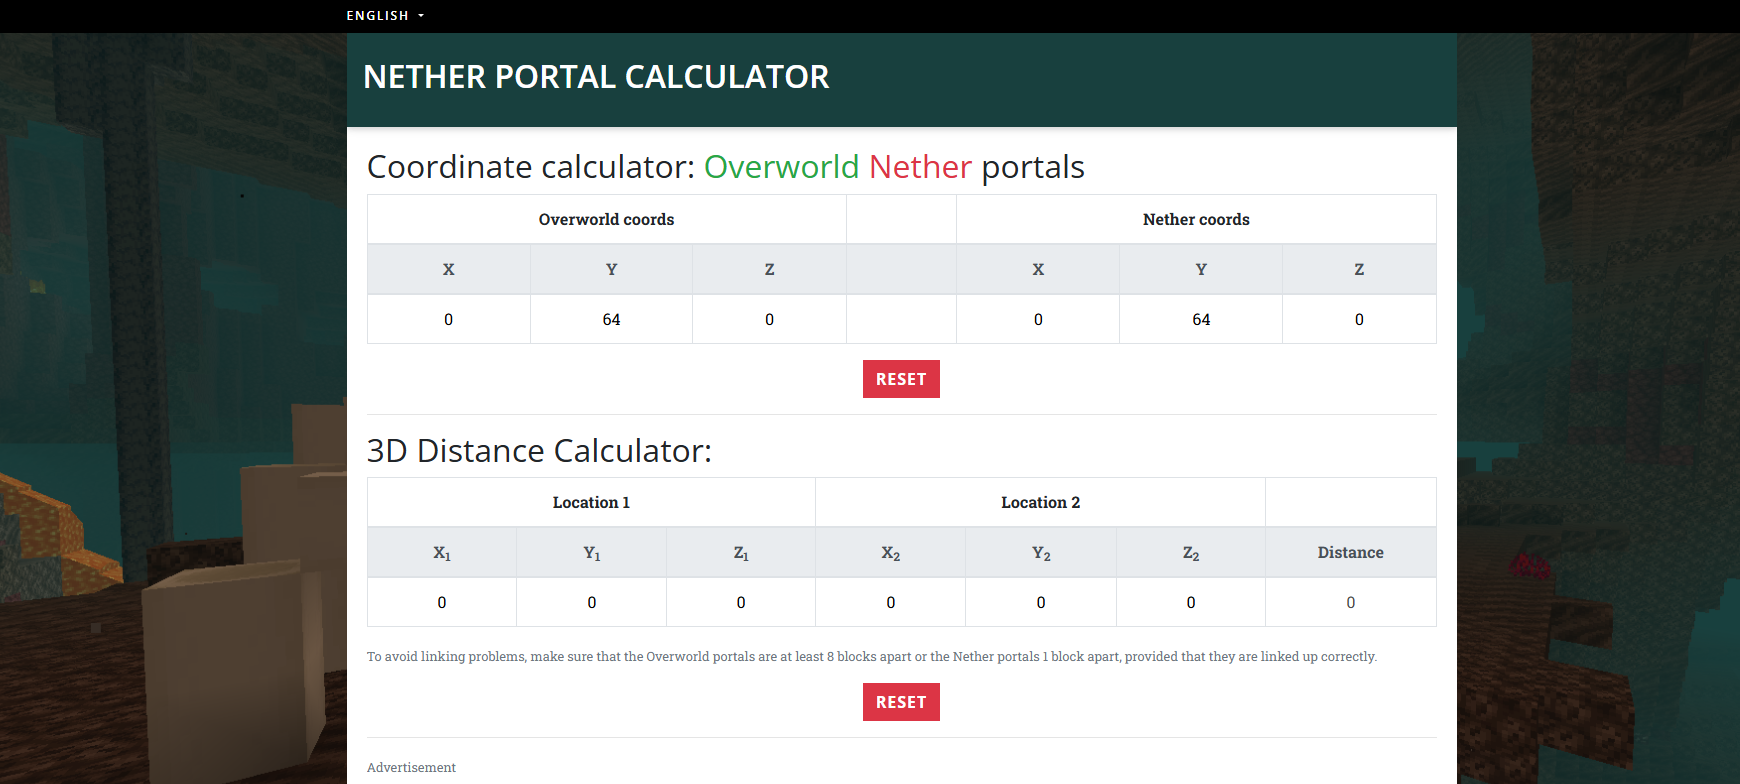Image resolution: width=1740 pixels, height=784 pixels.
Task: Select the Nether X coordinate field
Action: click(1038, 319)
